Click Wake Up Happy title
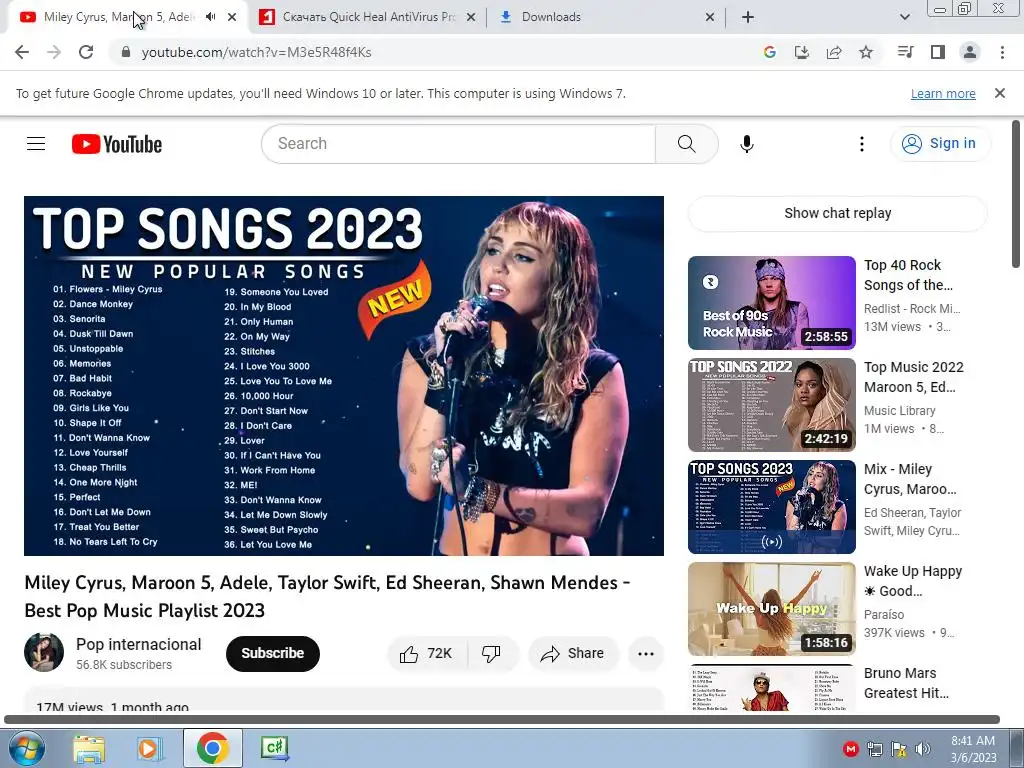Screen dimensions: 1024x768 pyautogui.click(x=913, y=581)
